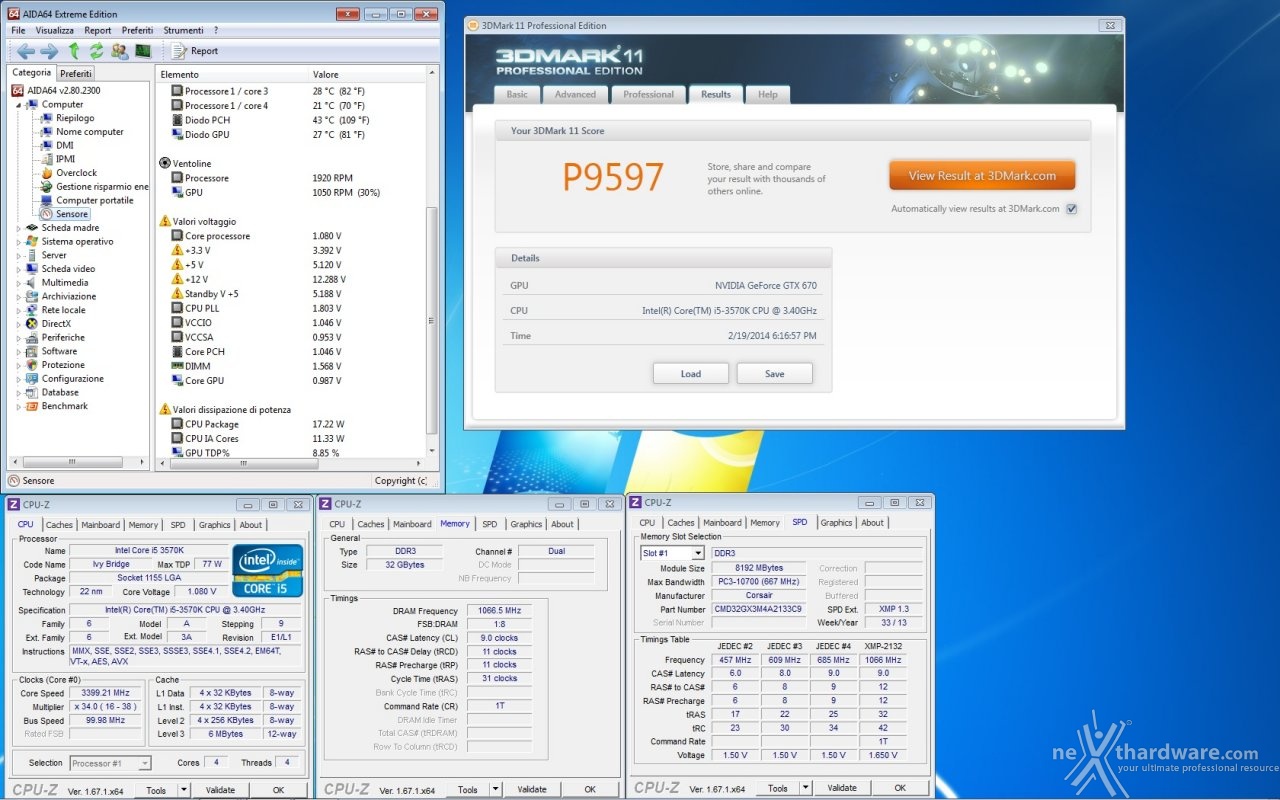Expand the Software tree node
Viewport: 1280px width, 800px height.
[x=19, y=351]
